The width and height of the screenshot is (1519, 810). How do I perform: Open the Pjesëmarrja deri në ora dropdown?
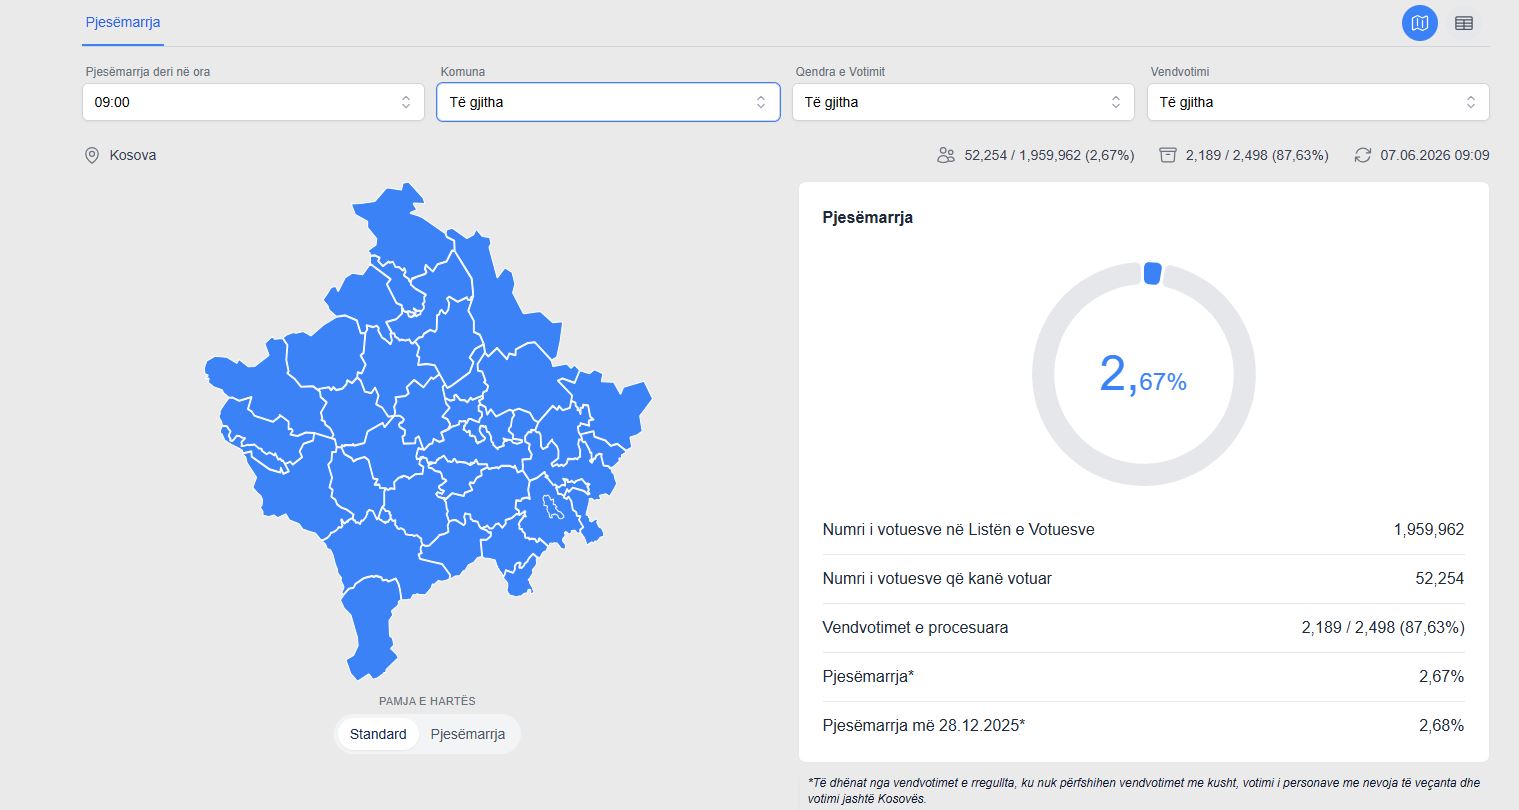pyautogui.click(x=253, y=102)
